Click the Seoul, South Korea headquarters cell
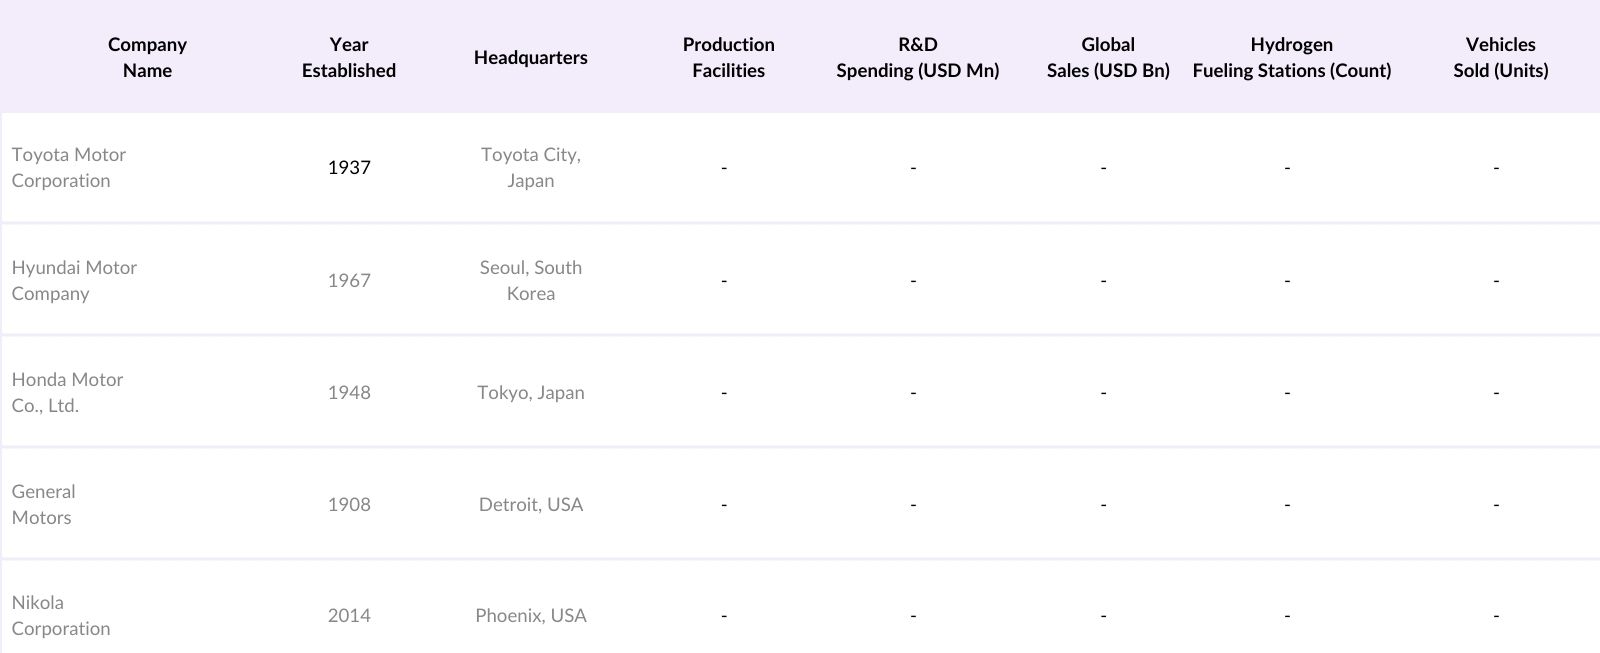This screenshot has width=1600, height=653. click(x=530, y=281)
